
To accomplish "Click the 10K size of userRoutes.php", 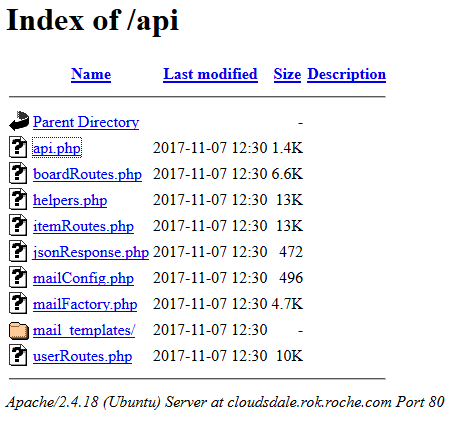I will [x=290, y=356].
